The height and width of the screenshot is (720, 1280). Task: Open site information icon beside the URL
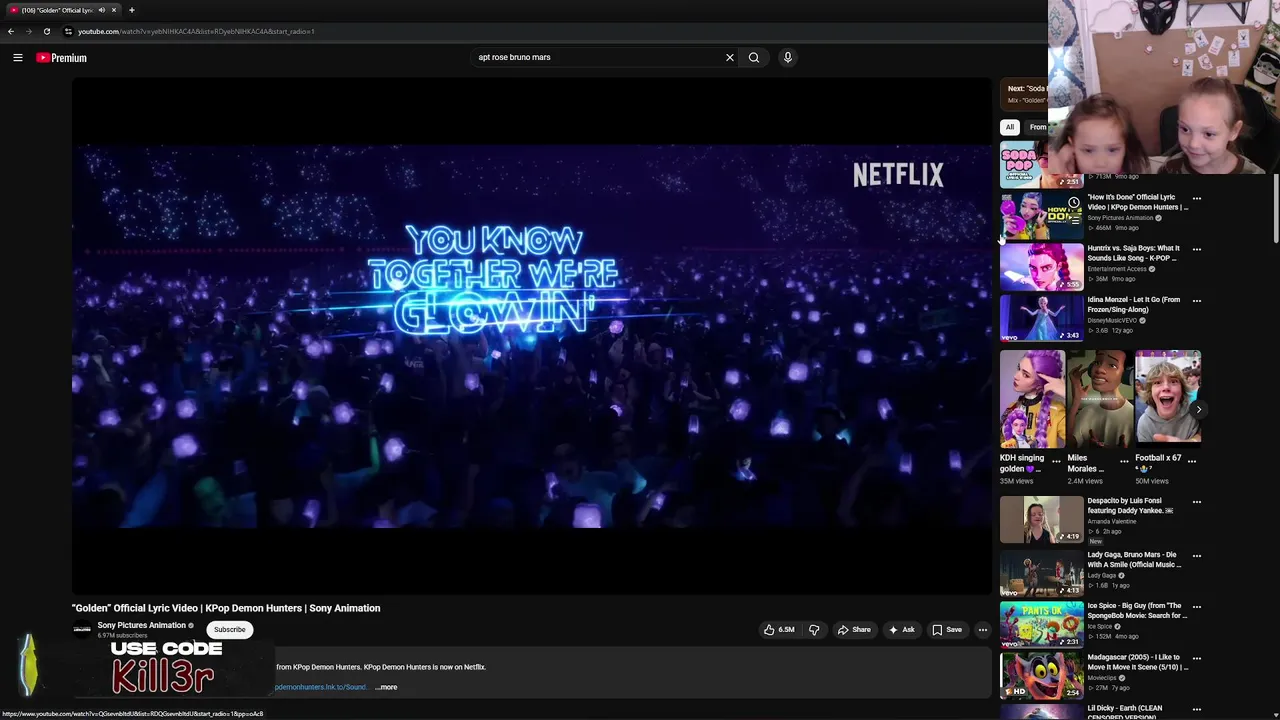[x=68, y=31]
